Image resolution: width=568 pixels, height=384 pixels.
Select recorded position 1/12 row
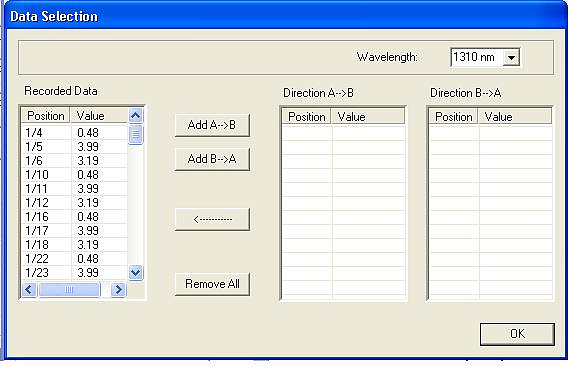point(75,203)
